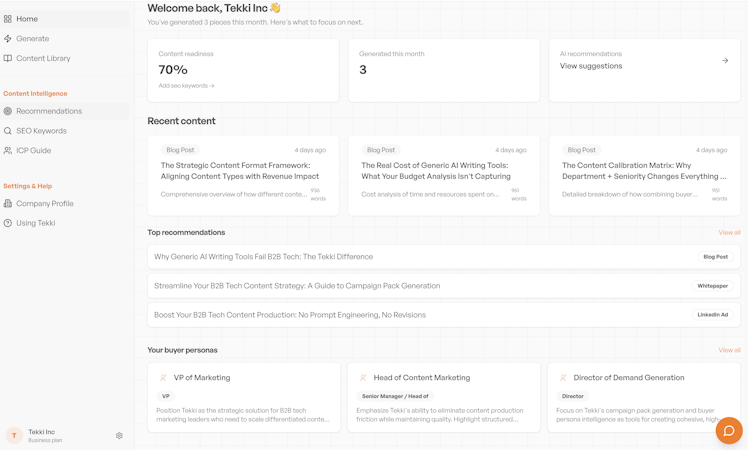Open the Campaign Pack Generation whitepaper recommendation

click(x=297, y=286)
